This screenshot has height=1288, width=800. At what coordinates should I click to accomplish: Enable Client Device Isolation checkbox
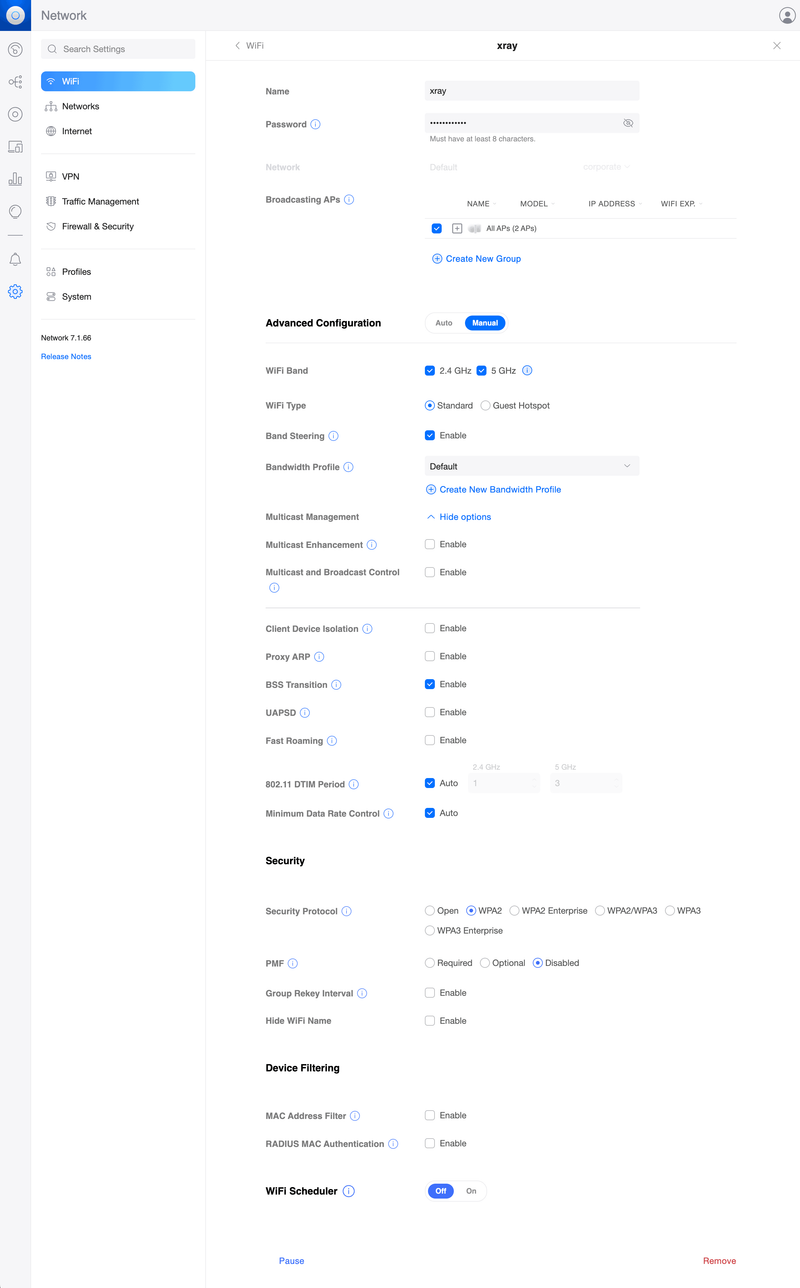[430, 629]
